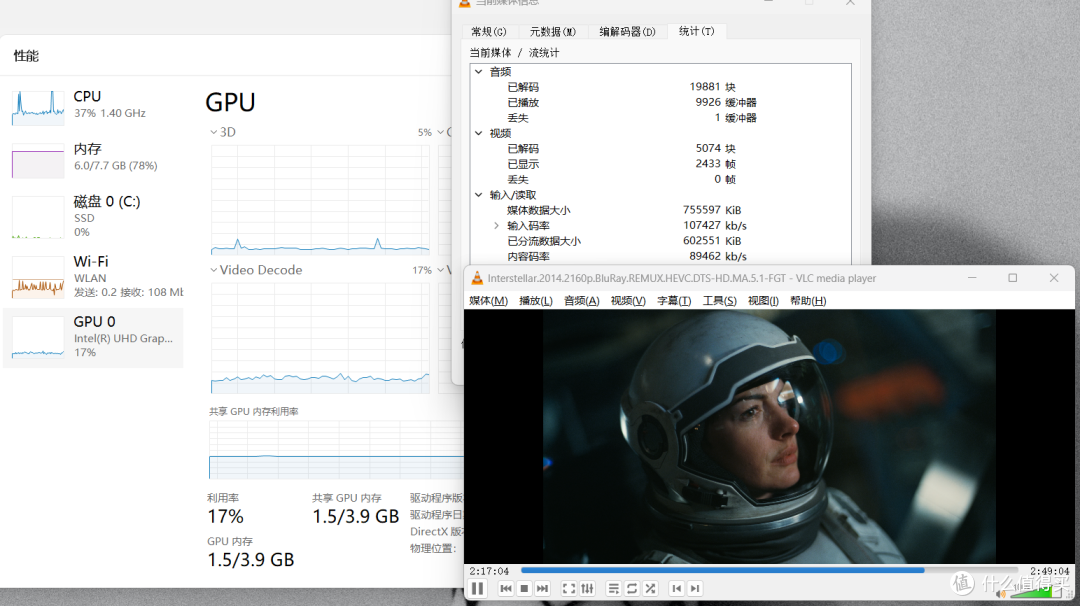Click the 3D usage graph

(320, 200)
